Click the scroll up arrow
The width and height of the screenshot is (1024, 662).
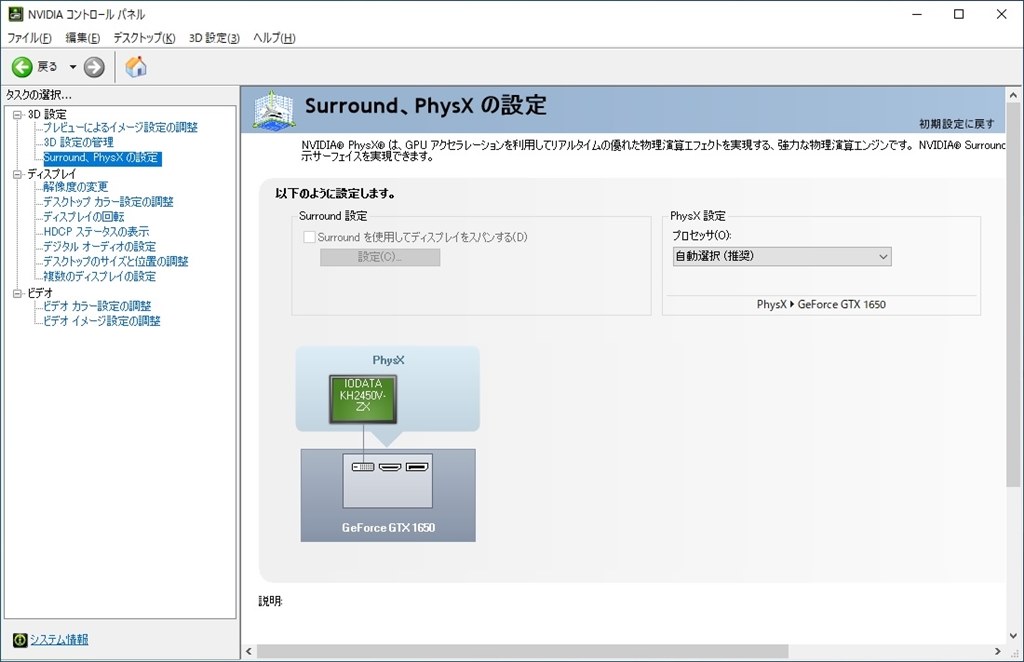pyautogui.click(x=1013, y=95)
